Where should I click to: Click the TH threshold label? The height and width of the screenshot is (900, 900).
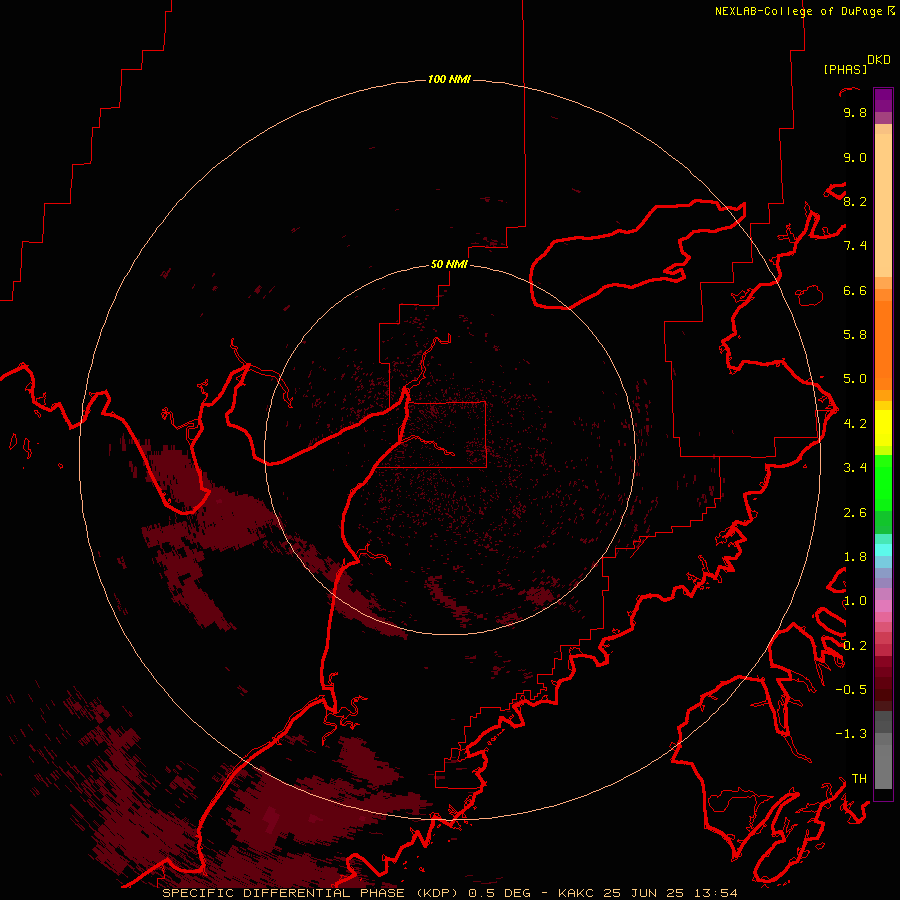point(859,779)
